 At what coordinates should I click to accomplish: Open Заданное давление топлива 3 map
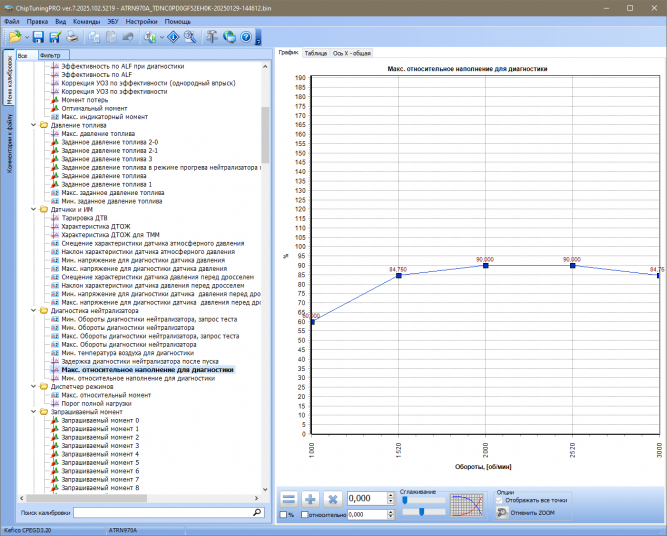(x=106, y=159)
